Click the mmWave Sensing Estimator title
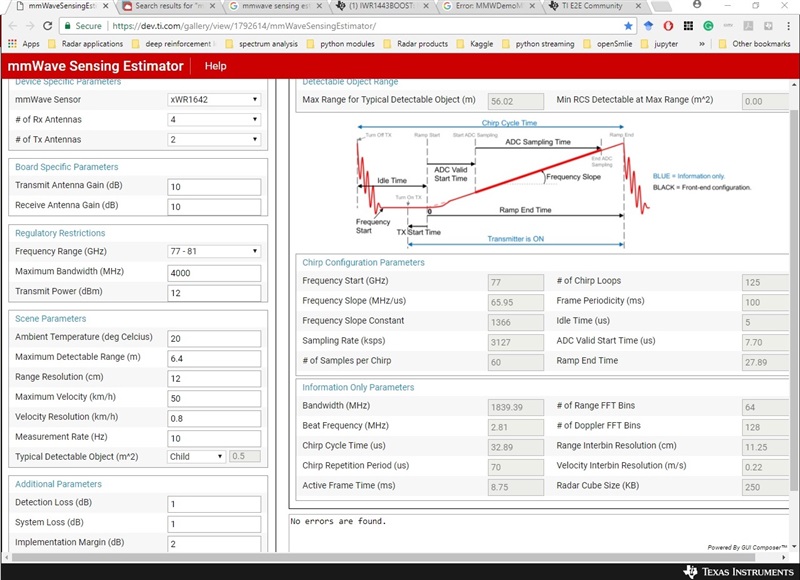 95,66
